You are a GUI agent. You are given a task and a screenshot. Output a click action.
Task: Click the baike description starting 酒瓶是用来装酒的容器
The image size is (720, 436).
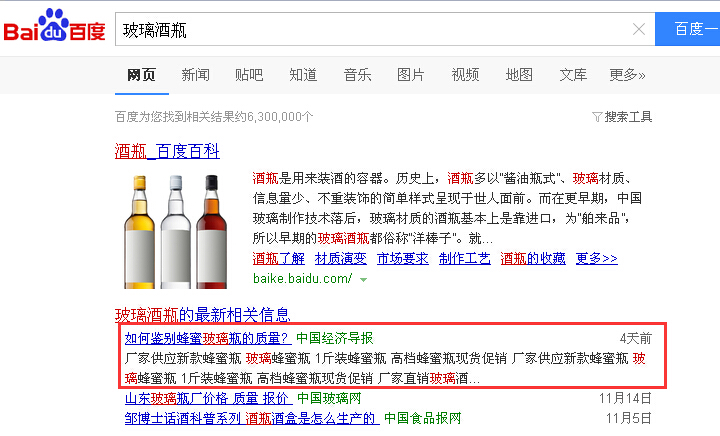(447, 208)
